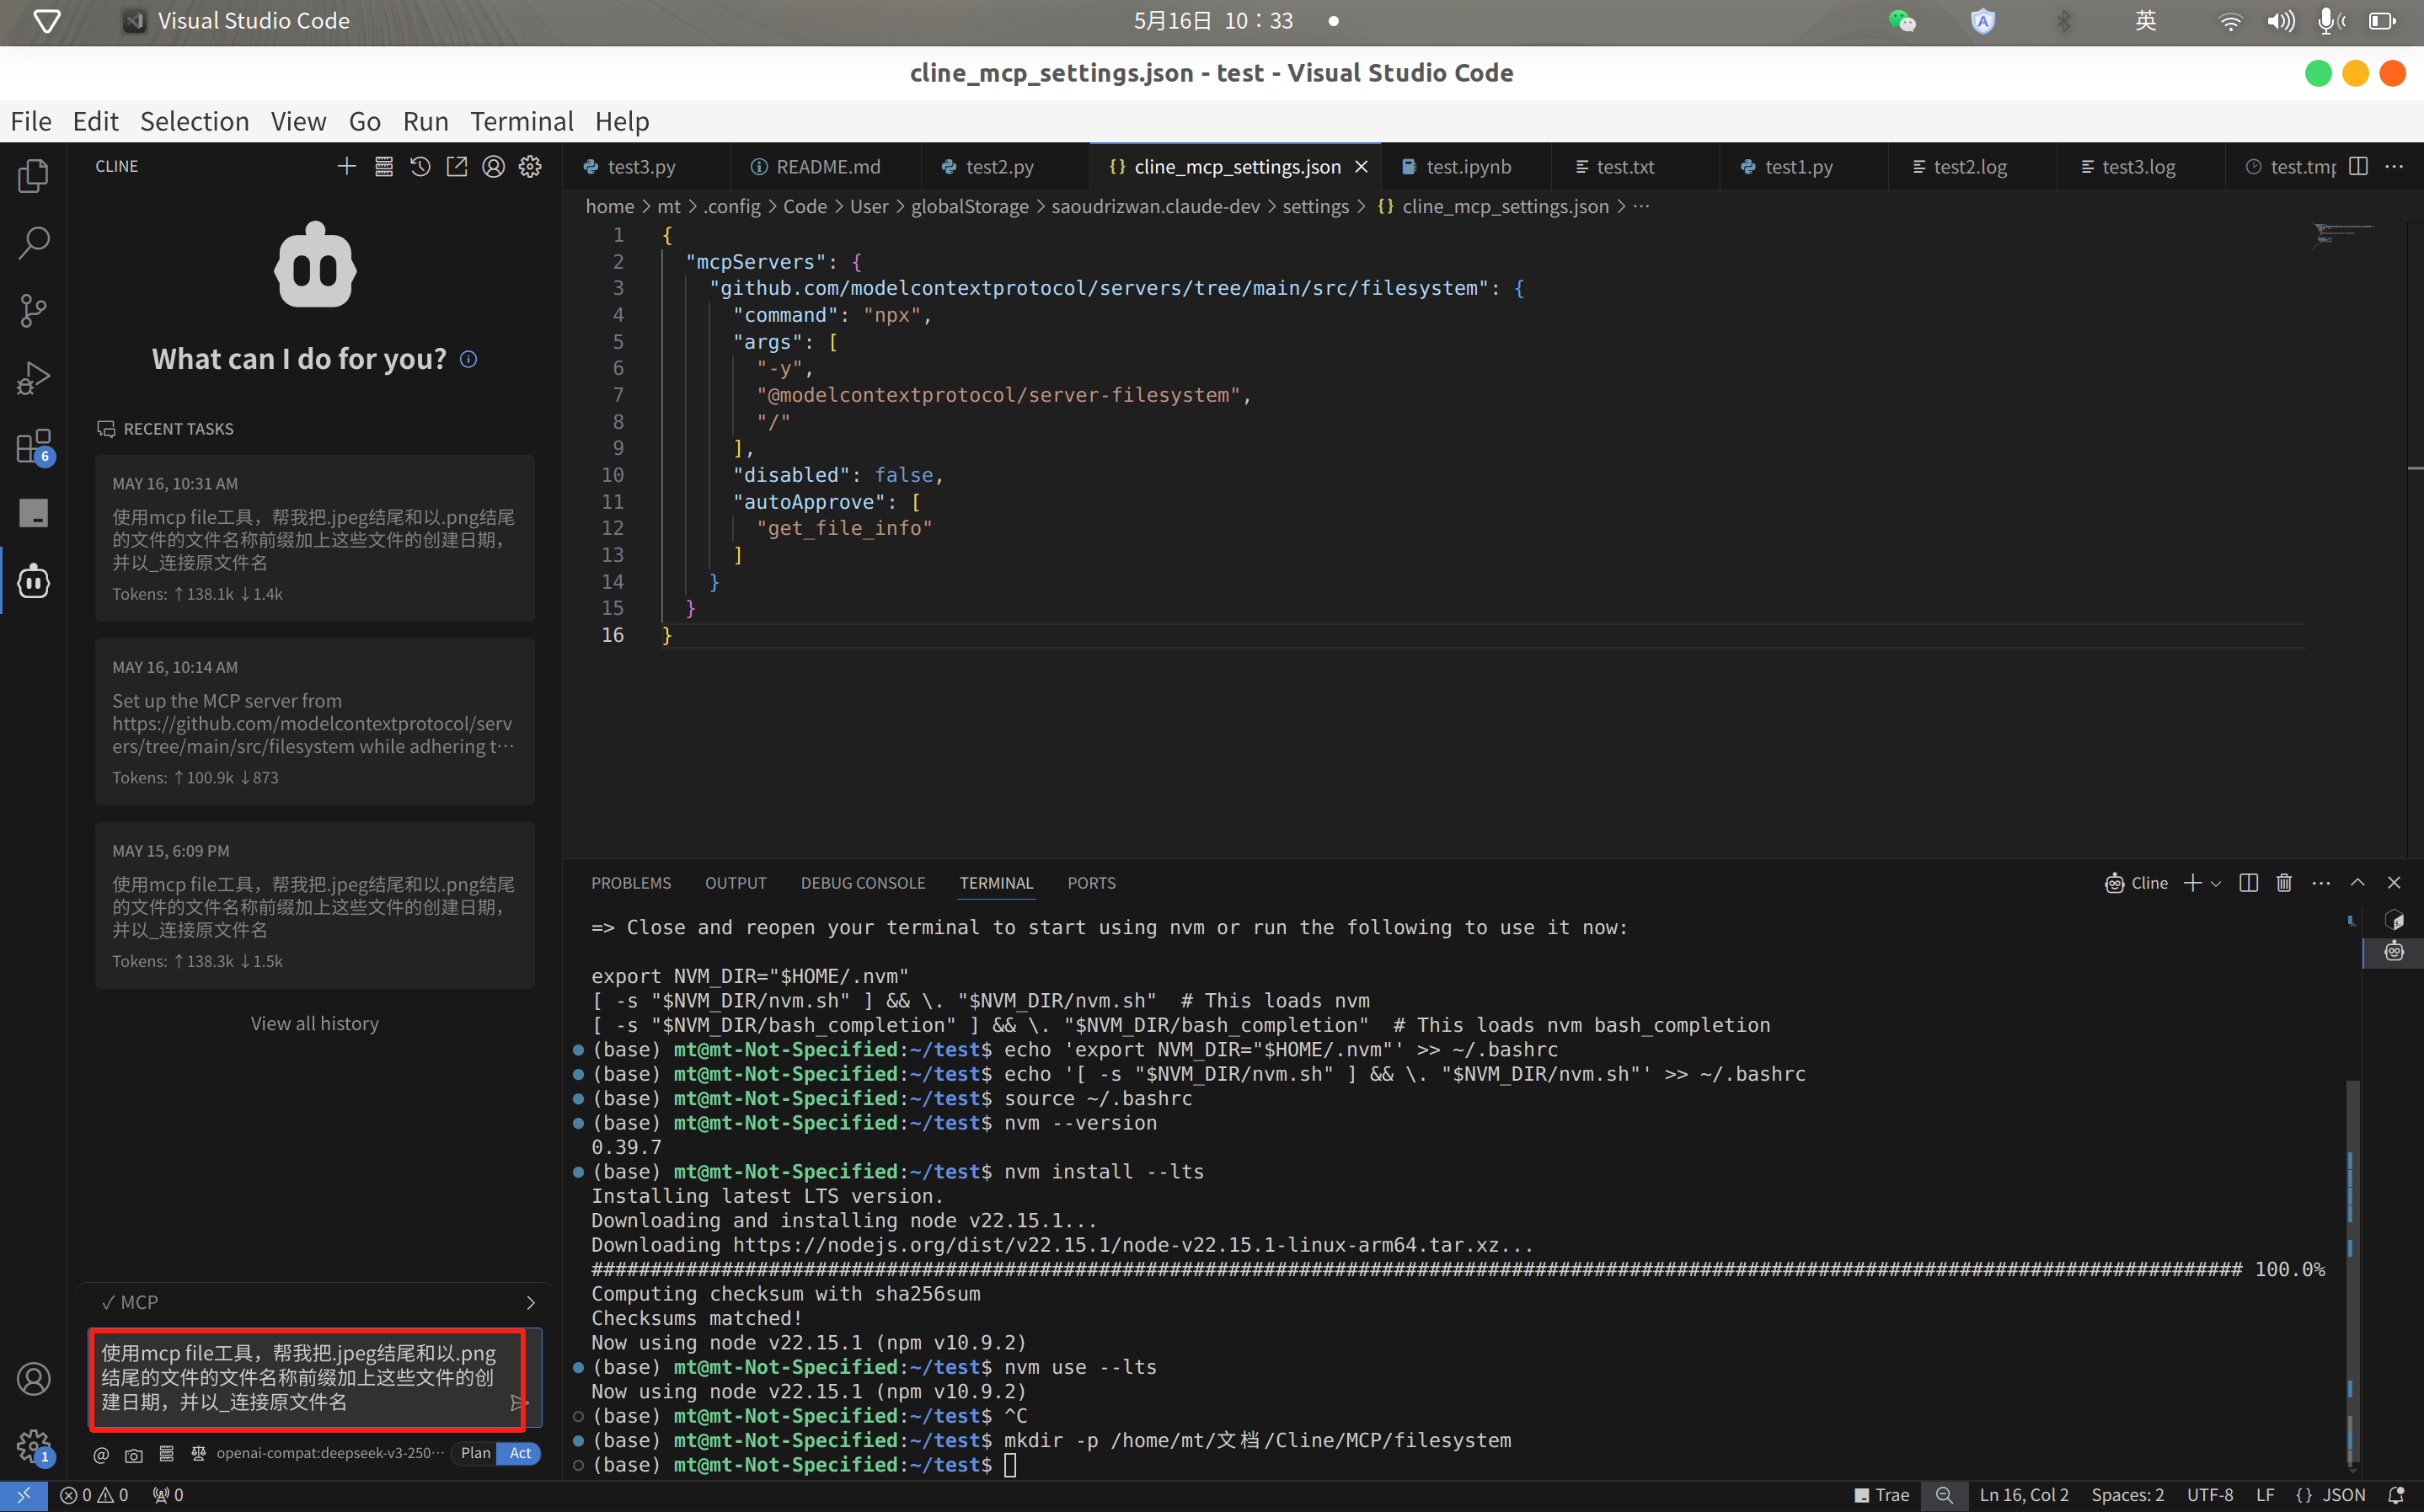
Task: Expand the MCP auto-approve row chevron
Action: pos(530,1302)
